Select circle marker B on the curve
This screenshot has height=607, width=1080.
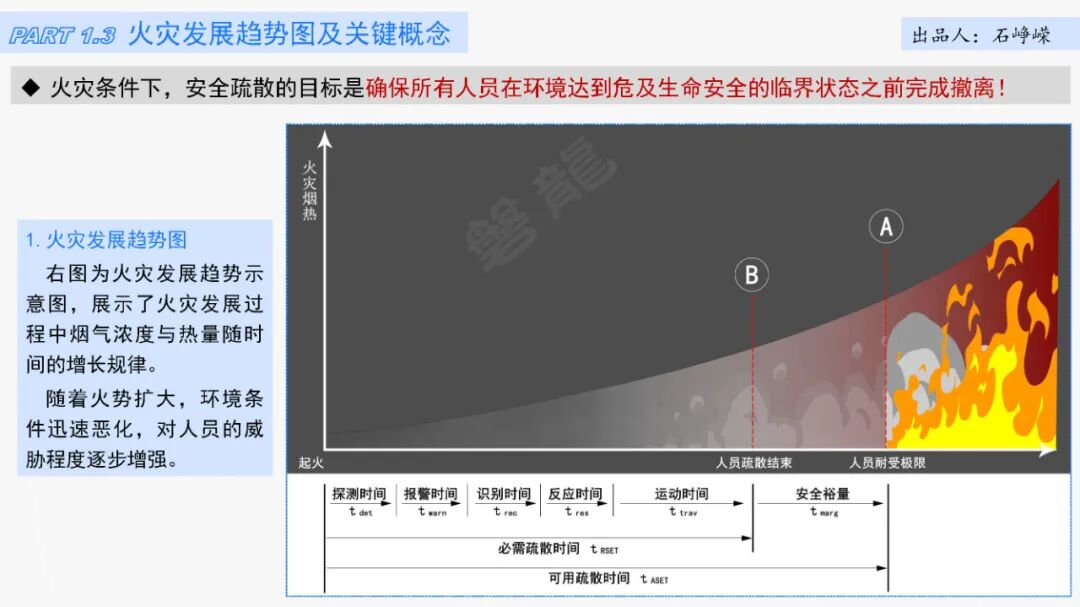click(x=751, y=273)
